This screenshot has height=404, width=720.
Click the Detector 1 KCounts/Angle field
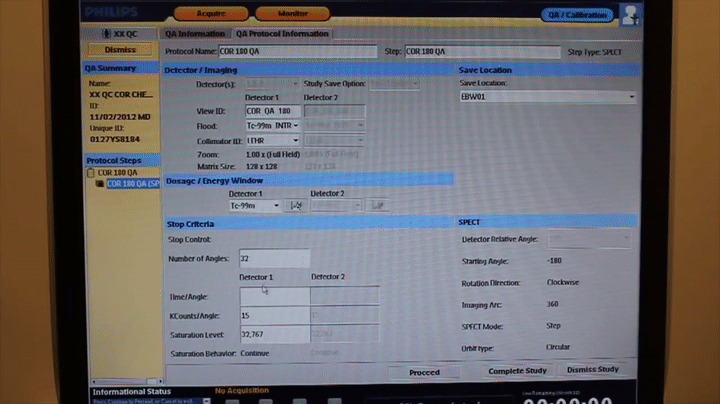[274, 315]
